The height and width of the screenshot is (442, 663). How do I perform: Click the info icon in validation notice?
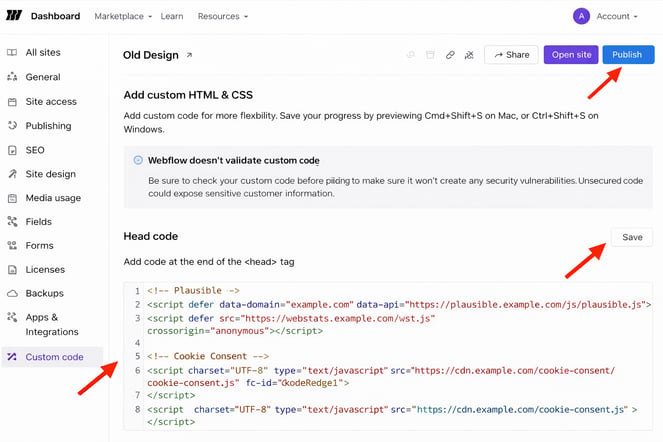pyautogui.click(x=138, y=160)
